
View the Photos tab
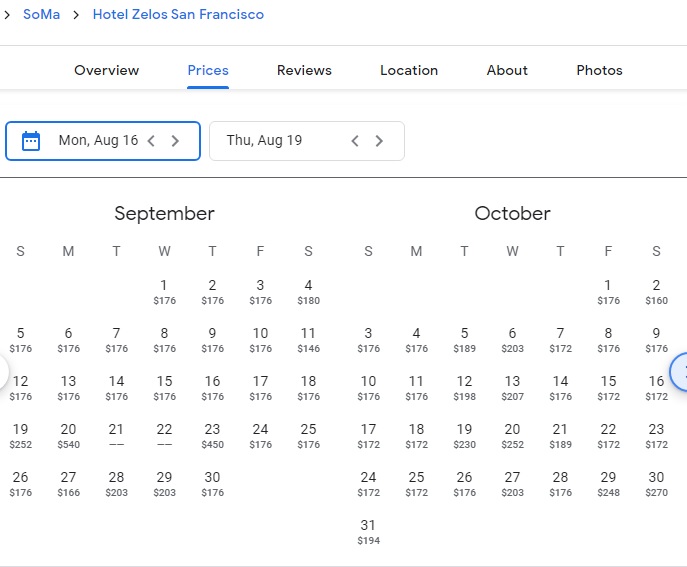(x=599, y=70)
